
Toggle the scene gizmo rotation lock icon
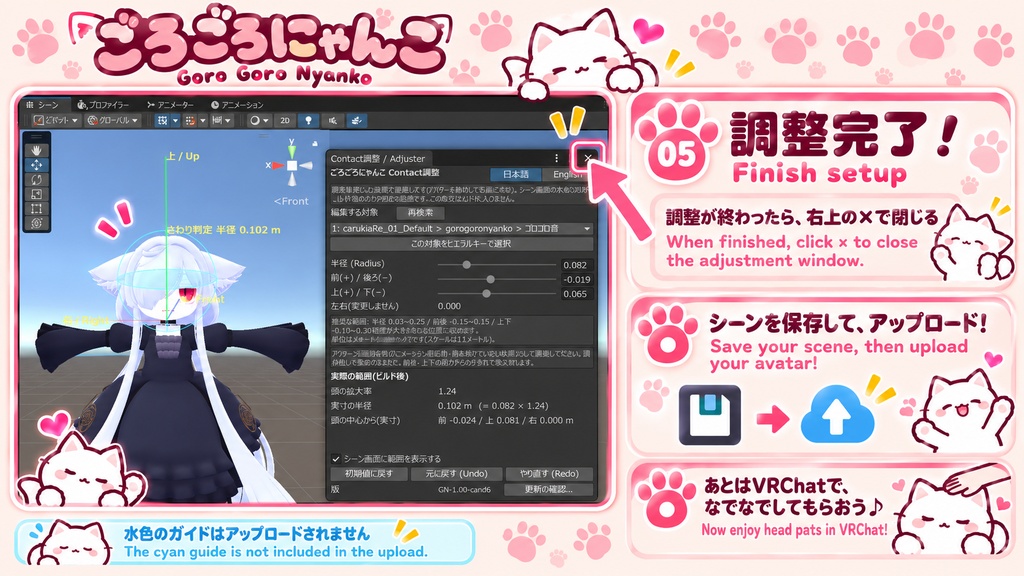(315, 143)
